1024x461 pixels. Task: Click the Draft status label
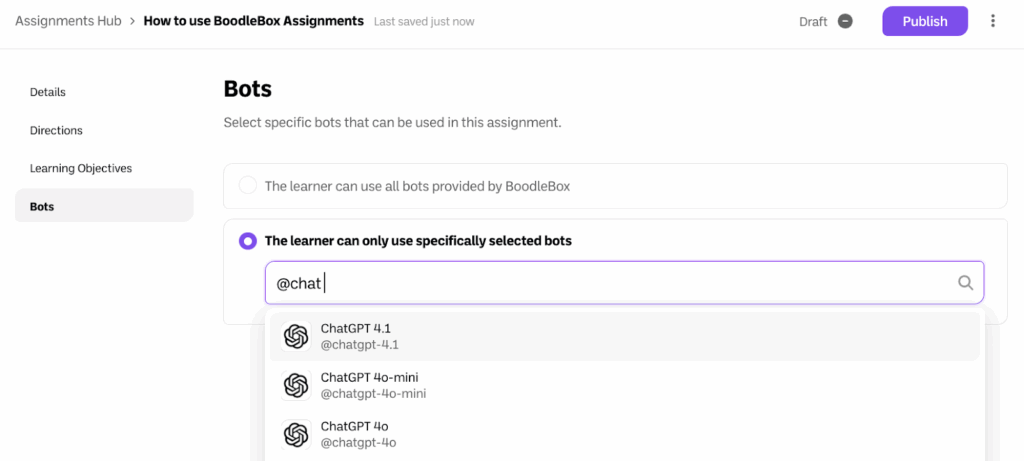pyautogui.click(x=813, y=22)
